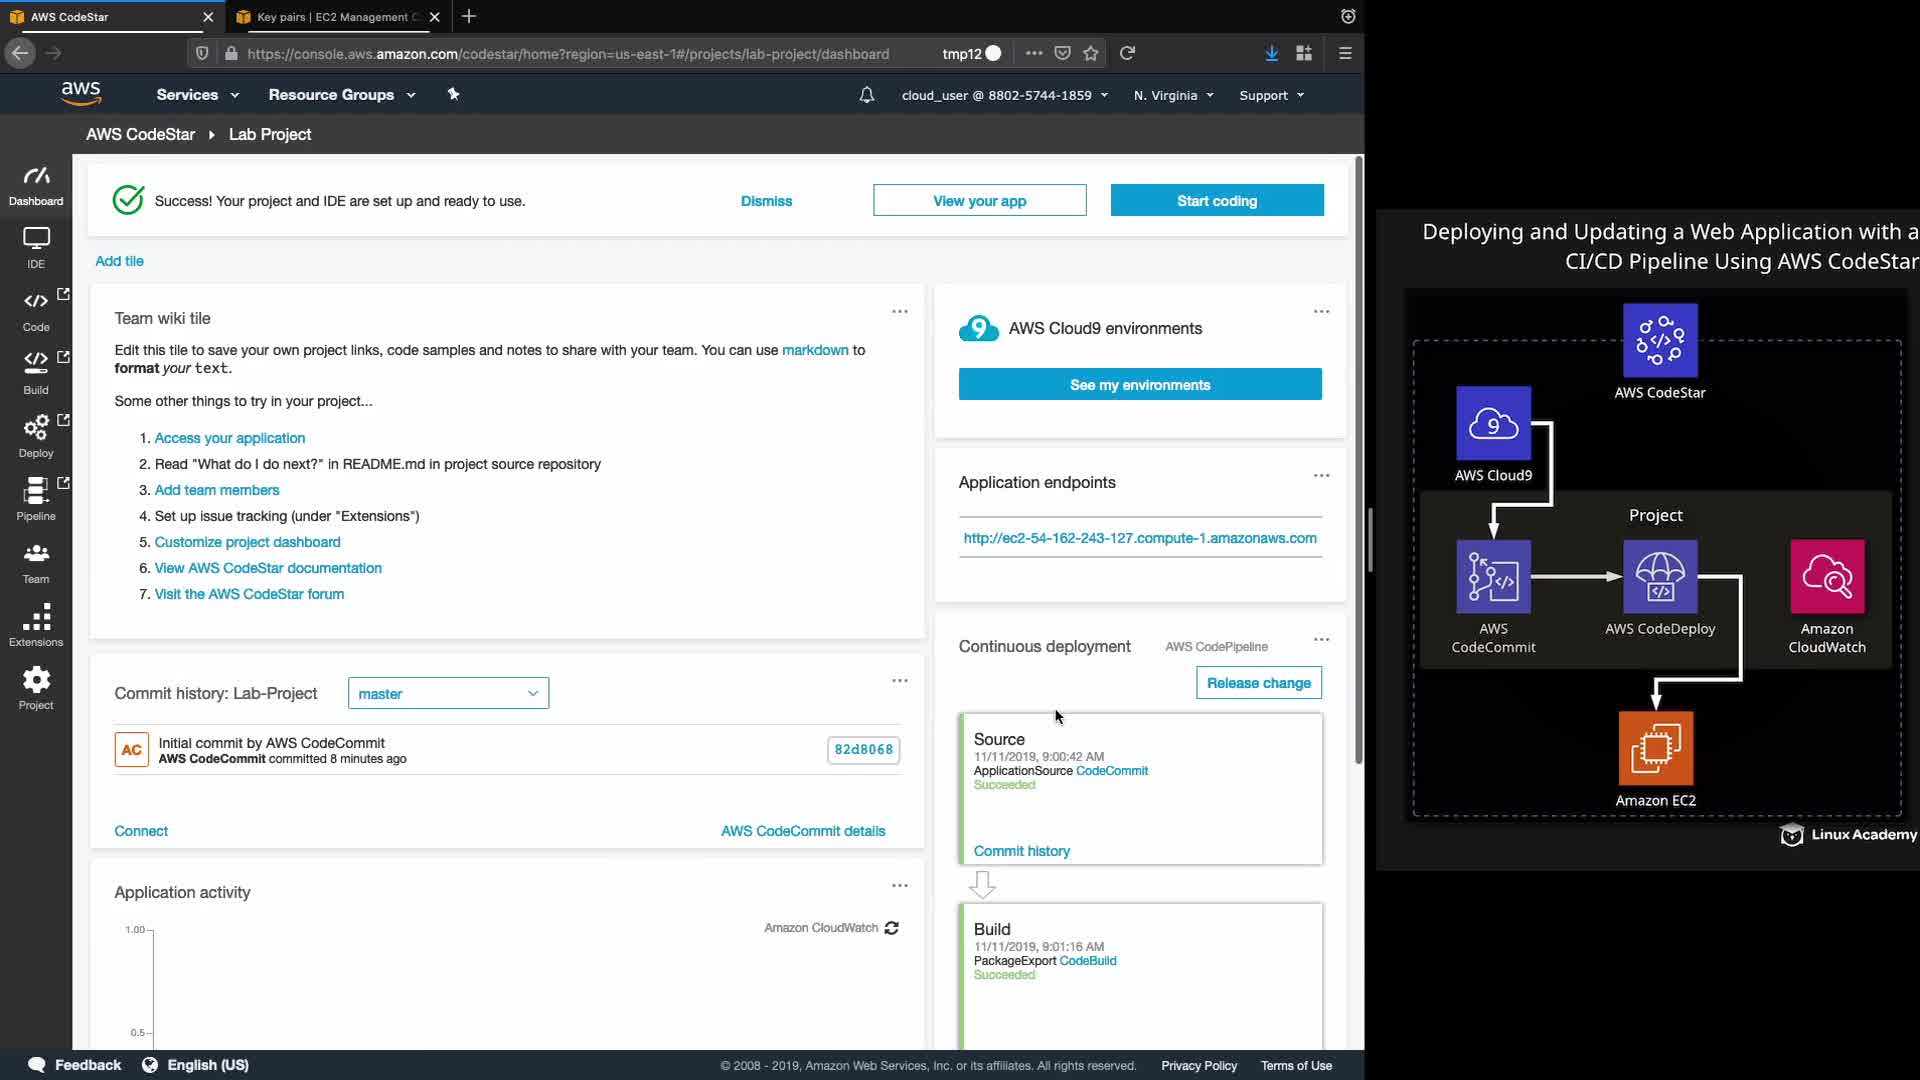Open the Pipeline sidebar icon

[36, 498]
